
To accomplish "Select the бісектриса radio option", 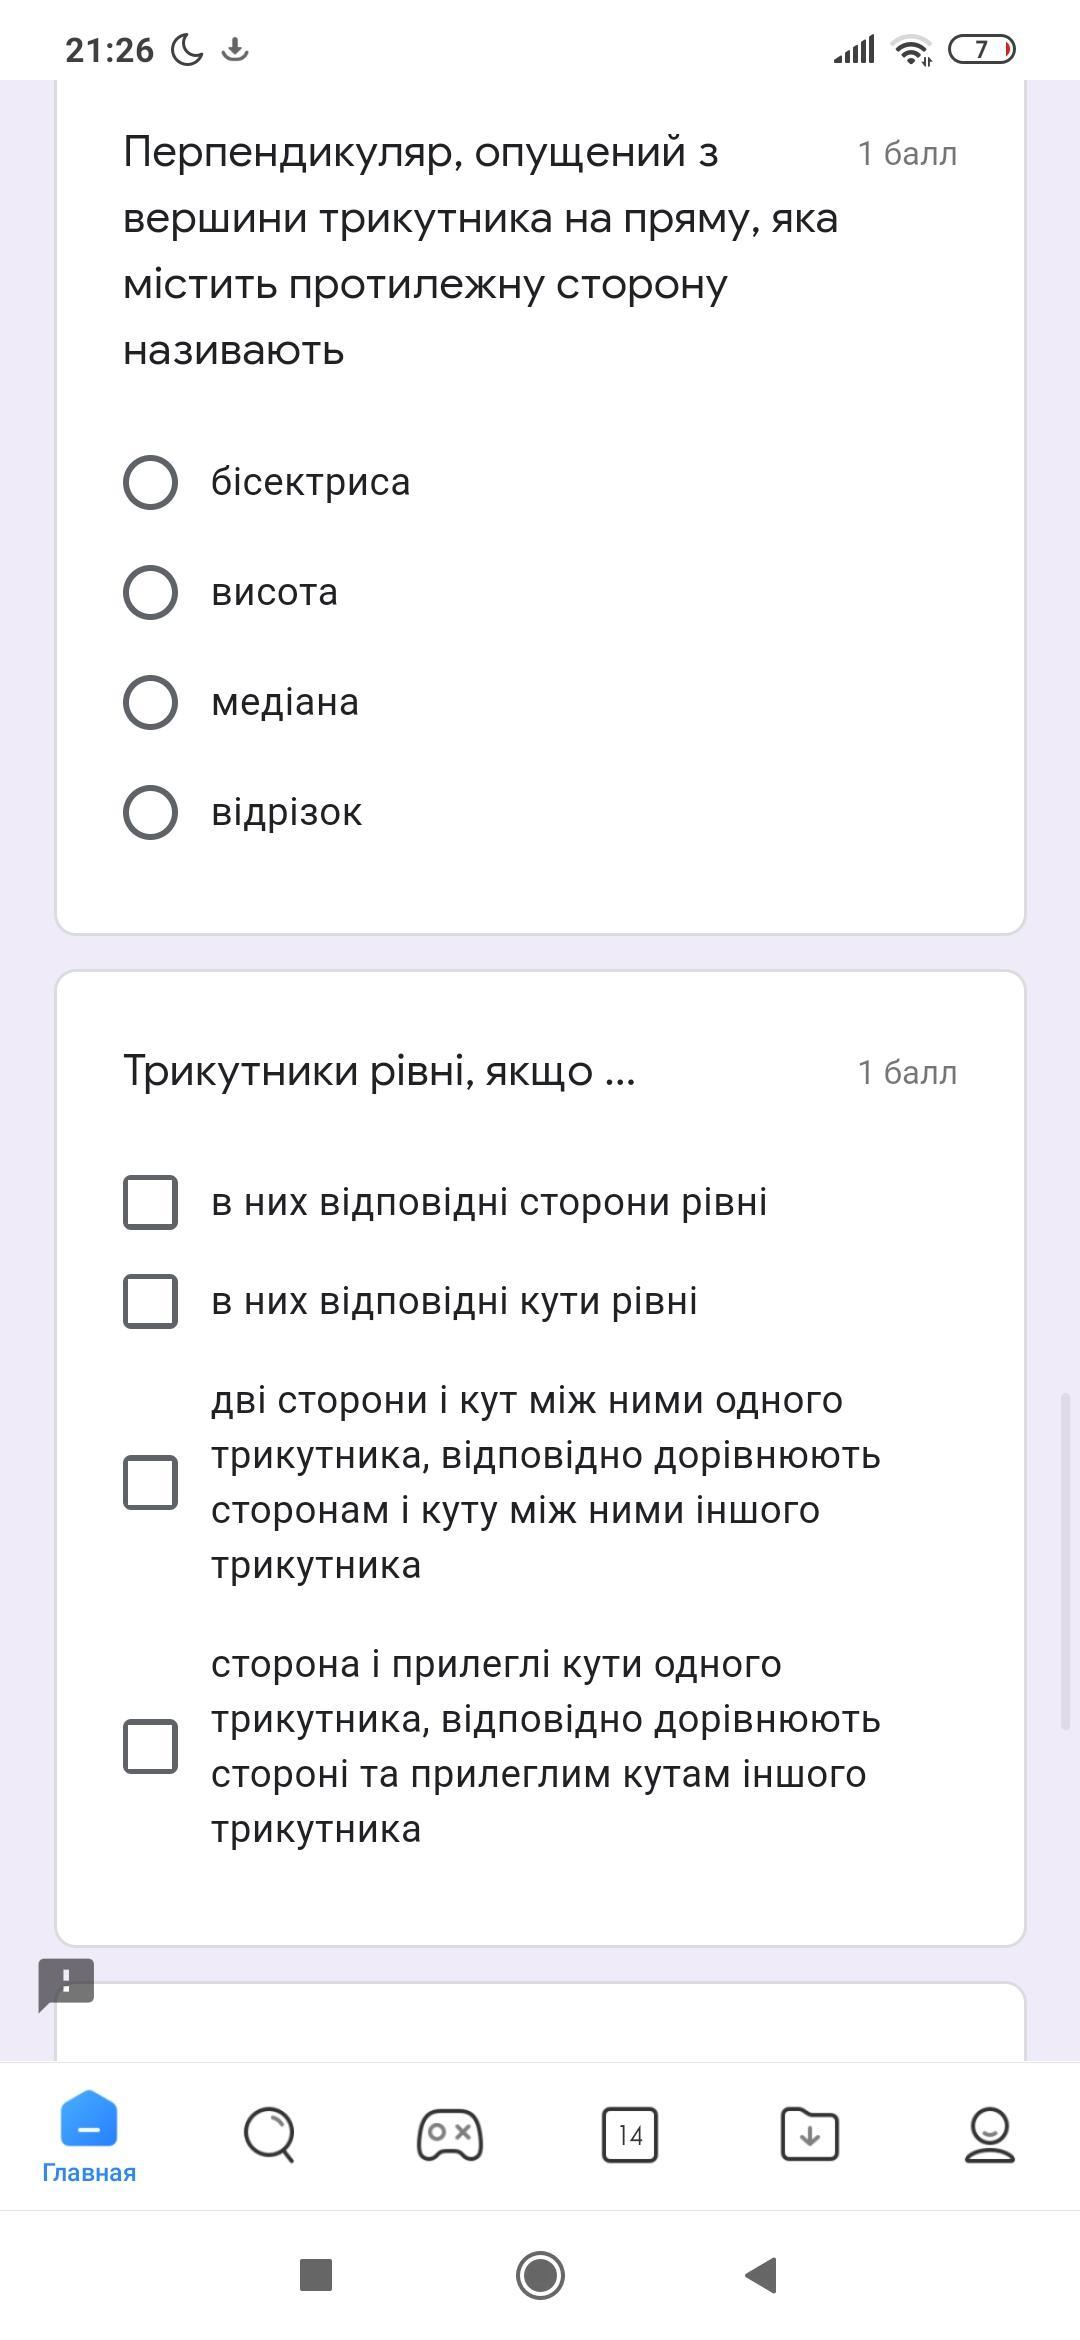I will (x=150, y=482).
